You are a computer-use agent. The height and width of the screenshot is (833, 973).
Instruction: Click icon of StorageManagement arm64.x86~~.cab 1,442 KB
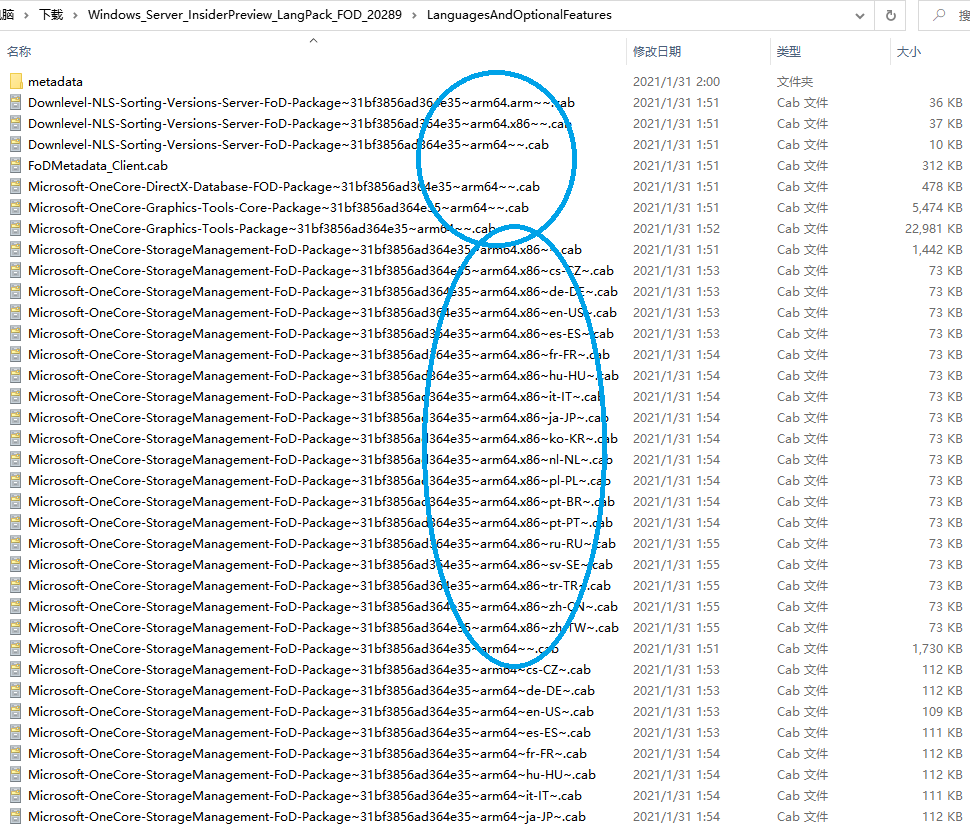click(16, 250)
